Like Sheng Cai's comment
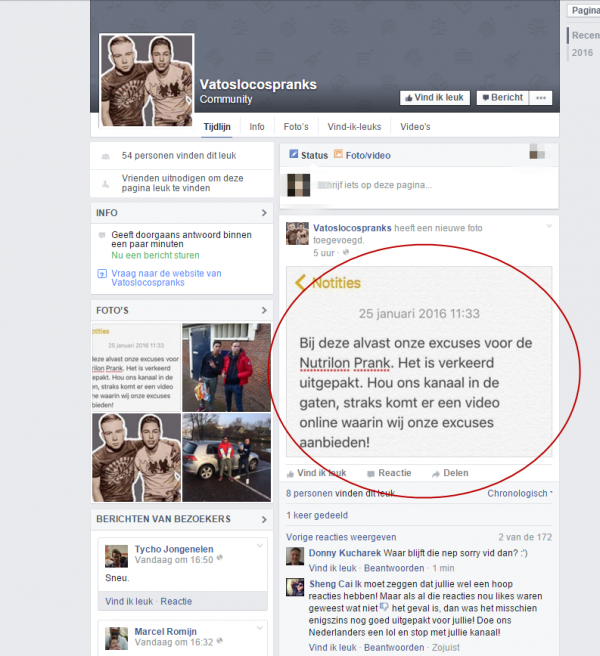This screenshot has width=600, height=656. point(333,648)
